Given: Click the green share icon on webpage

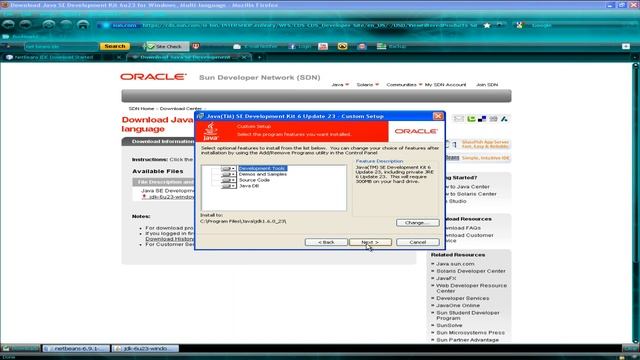Looking at the screenshot, I should (471, 119).
